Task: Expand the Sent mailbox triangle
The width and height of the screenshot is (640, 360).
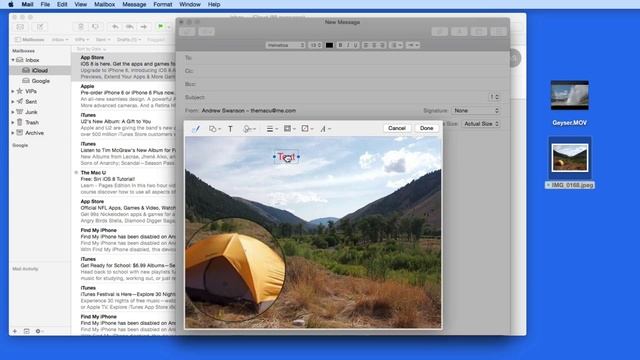Action: (x=13, y=102)
